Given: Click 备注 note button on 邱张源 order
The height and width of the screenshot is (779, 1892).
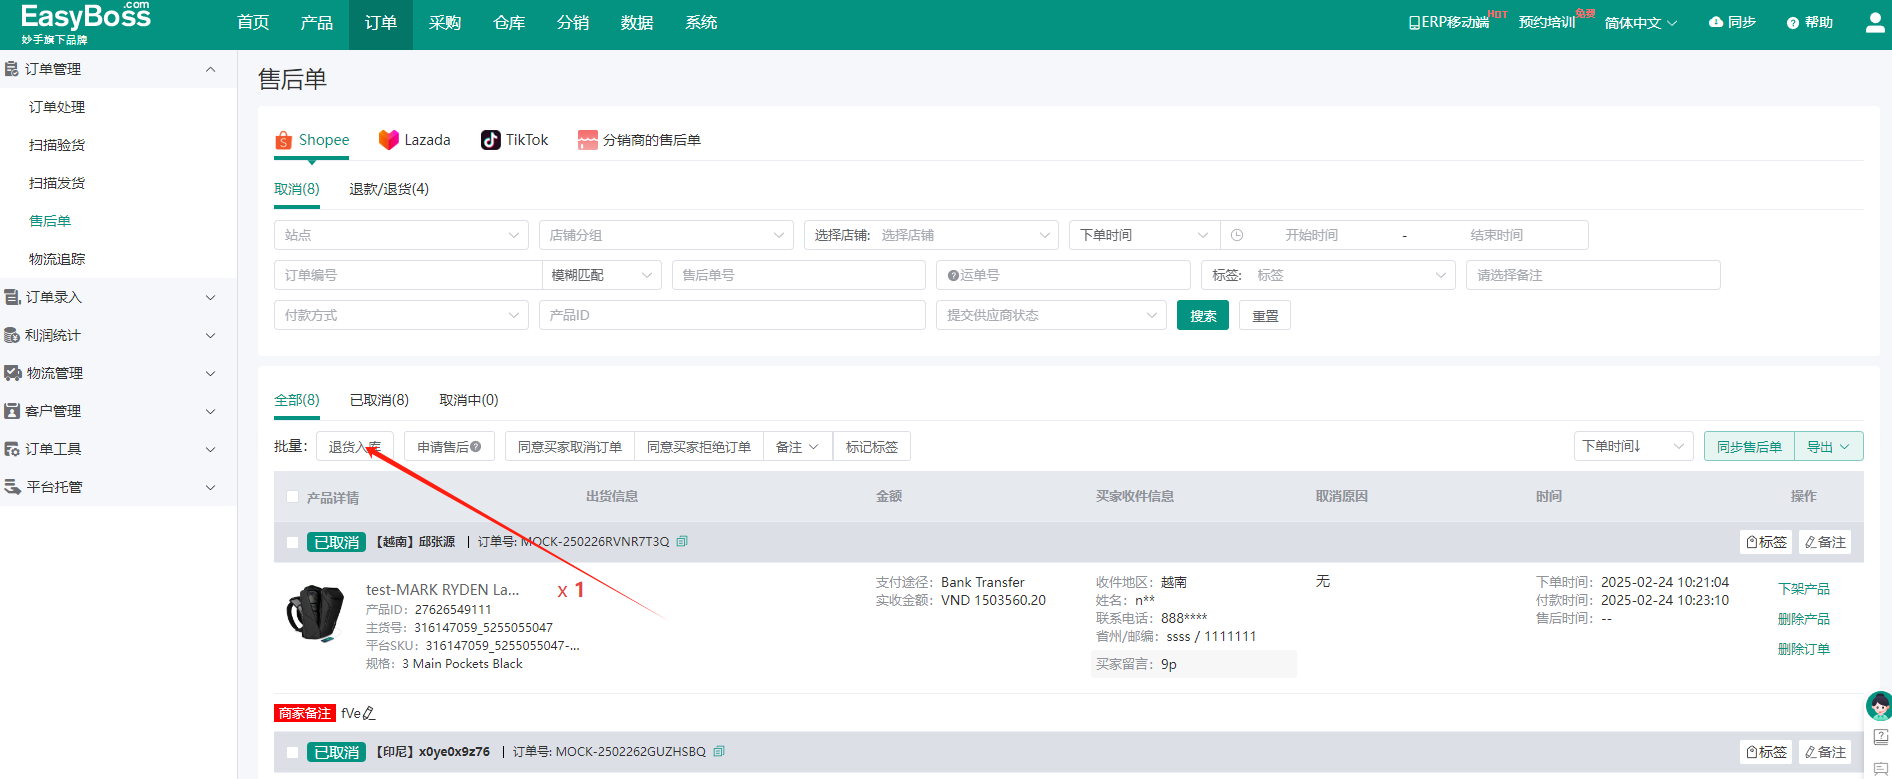Looking at the screenshot, I should 1825,542.
